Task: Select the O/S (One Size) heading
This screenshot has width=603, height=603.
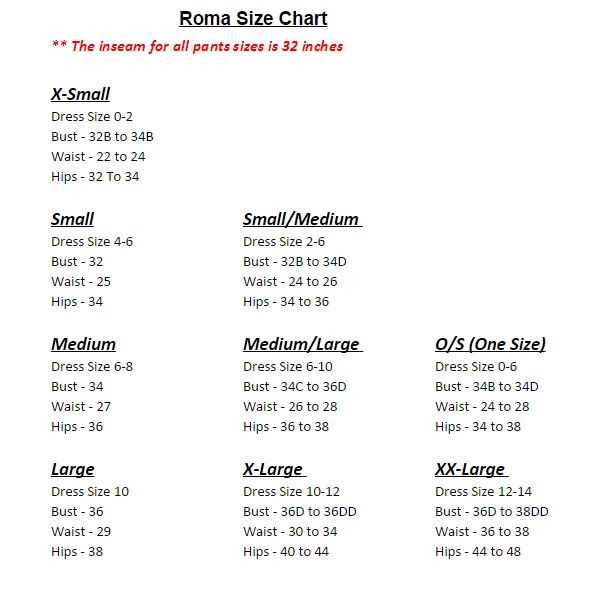Action: click(x=490, y=345)
